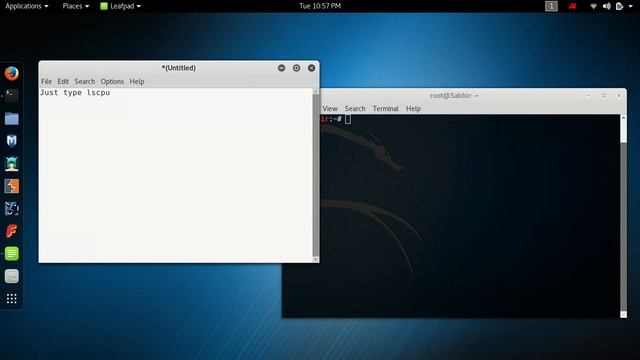This screenshot has height=360, width=640.
Task: Open the Leafpad app menu in top bar
Action: pos(120,6)
